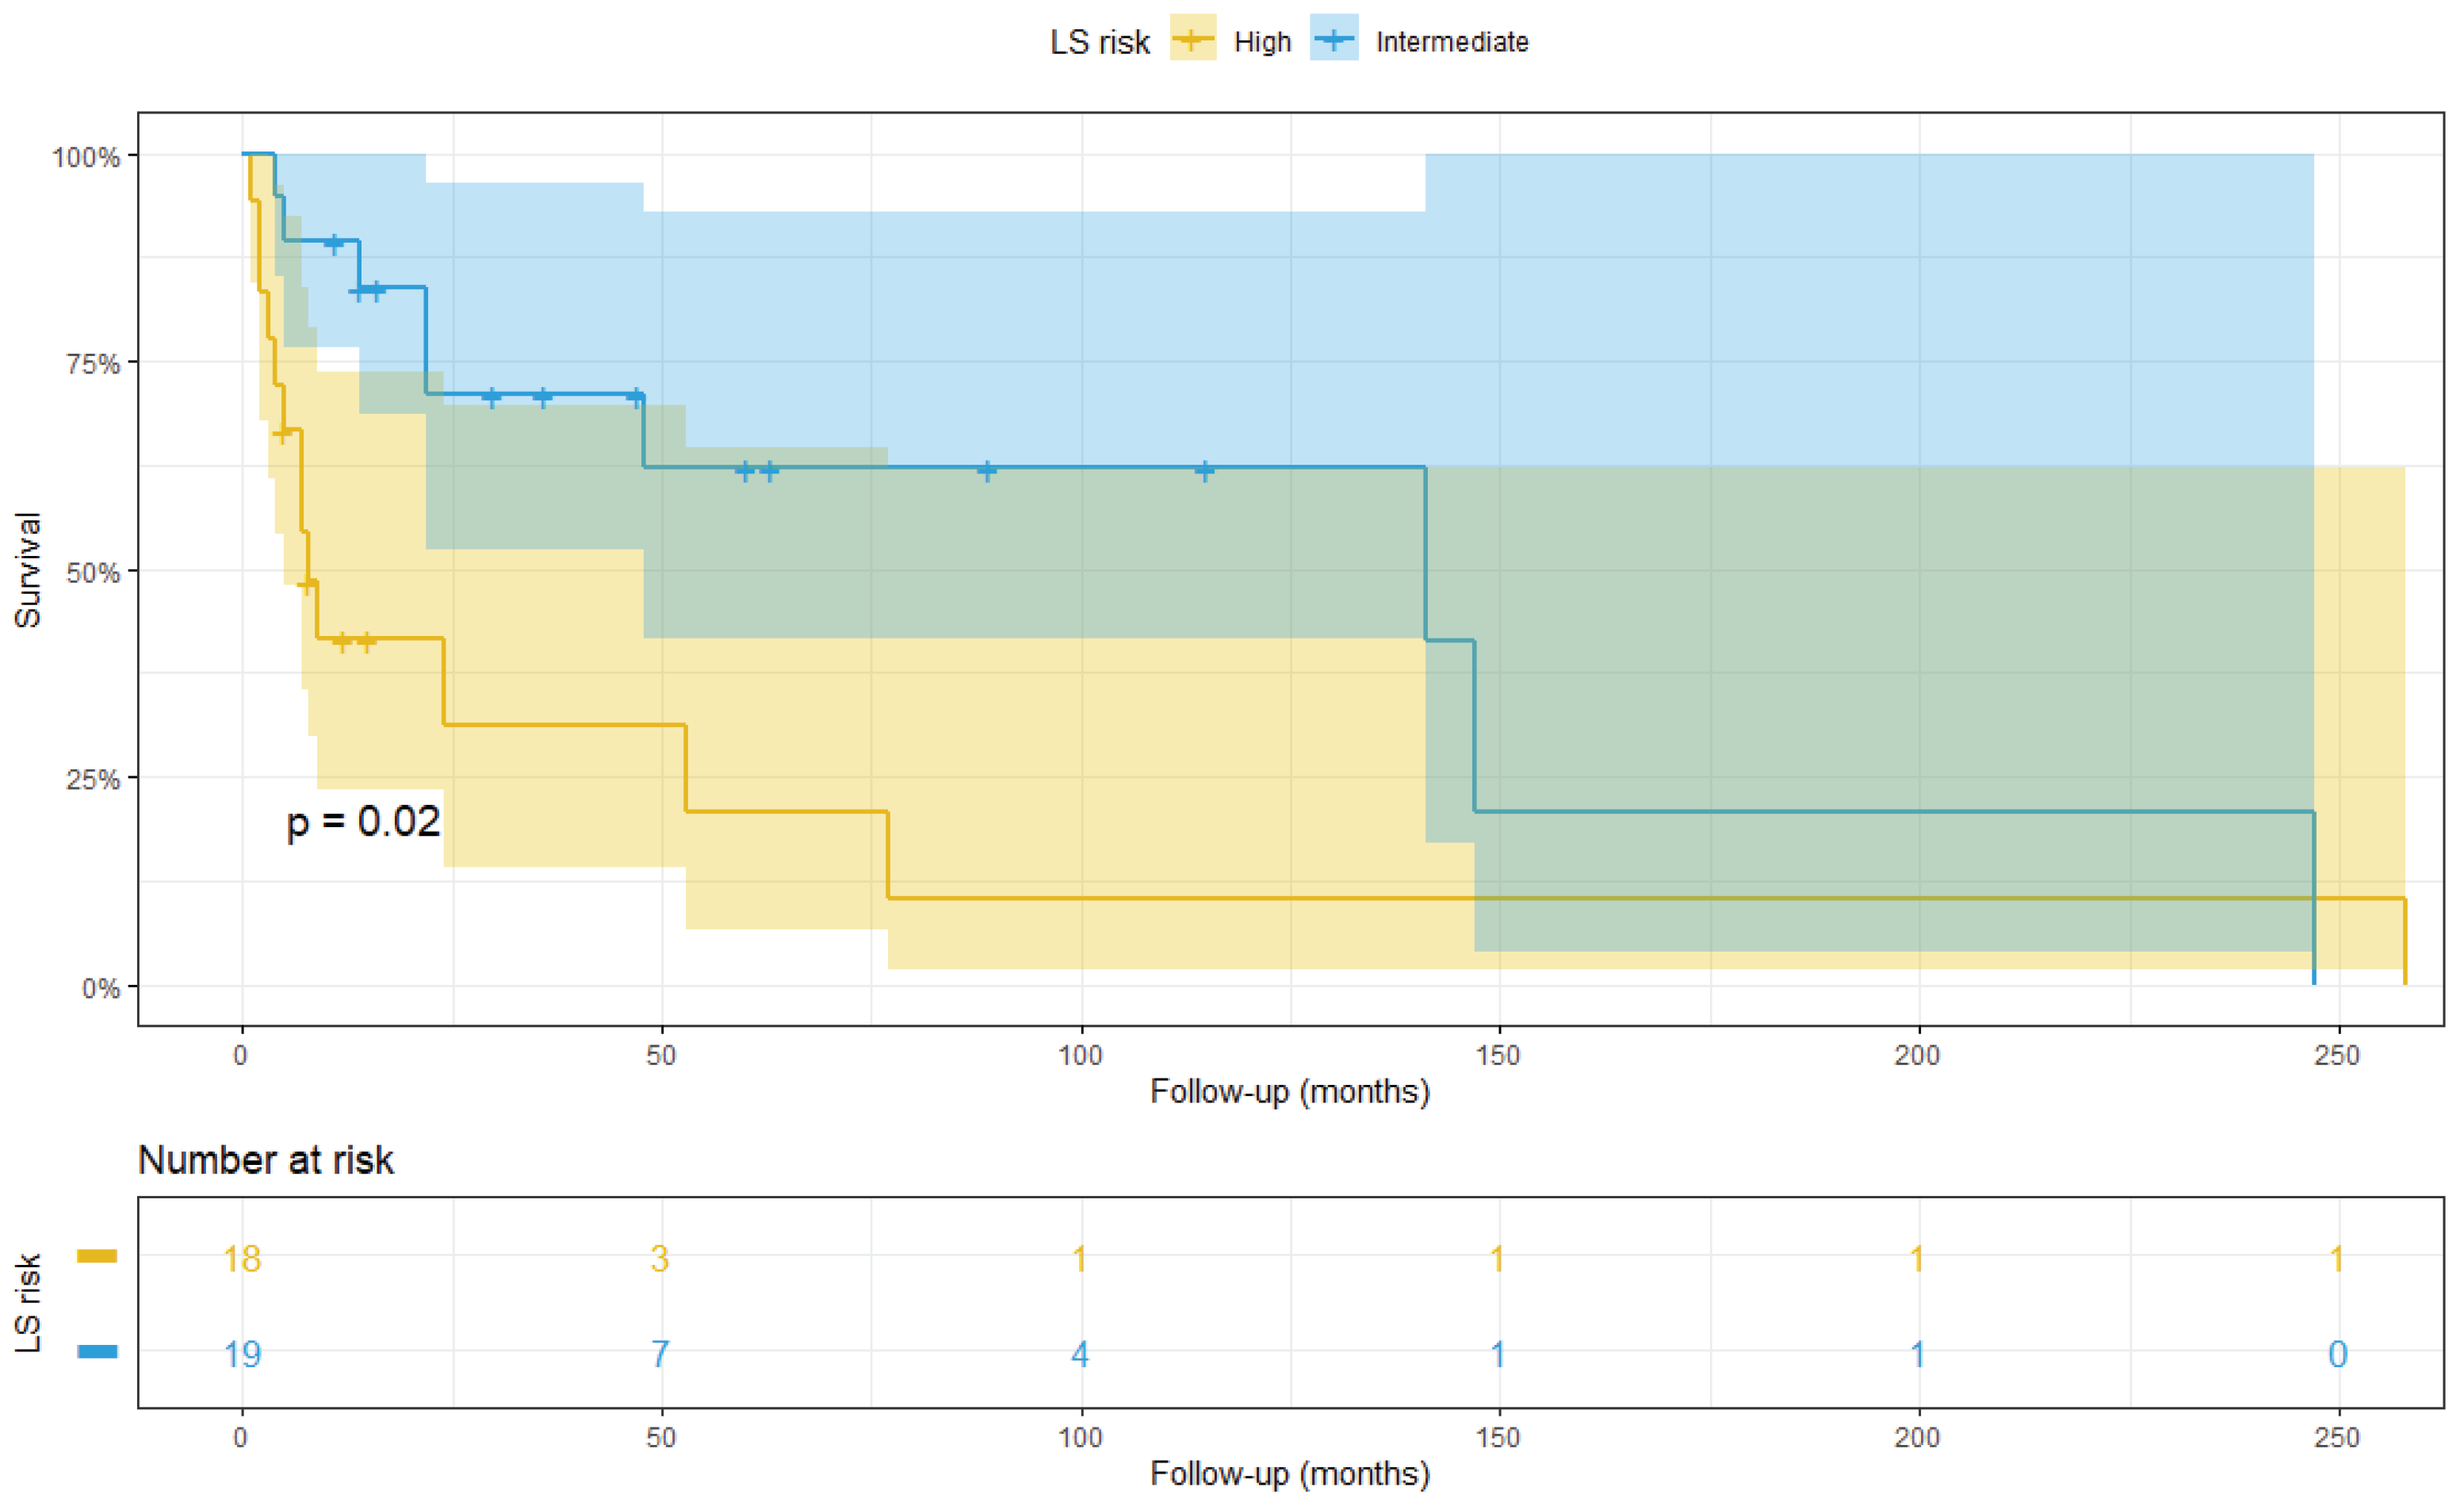Click the 0% survival axis label
2464x1506 pixels.
point(100,988)
